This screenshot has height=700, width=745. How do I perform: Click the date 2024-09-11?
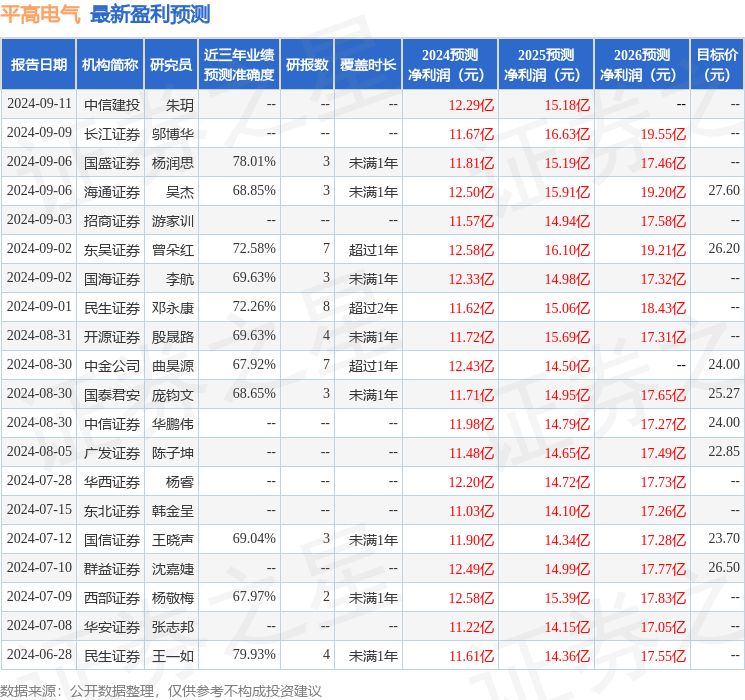coord(39,104)
